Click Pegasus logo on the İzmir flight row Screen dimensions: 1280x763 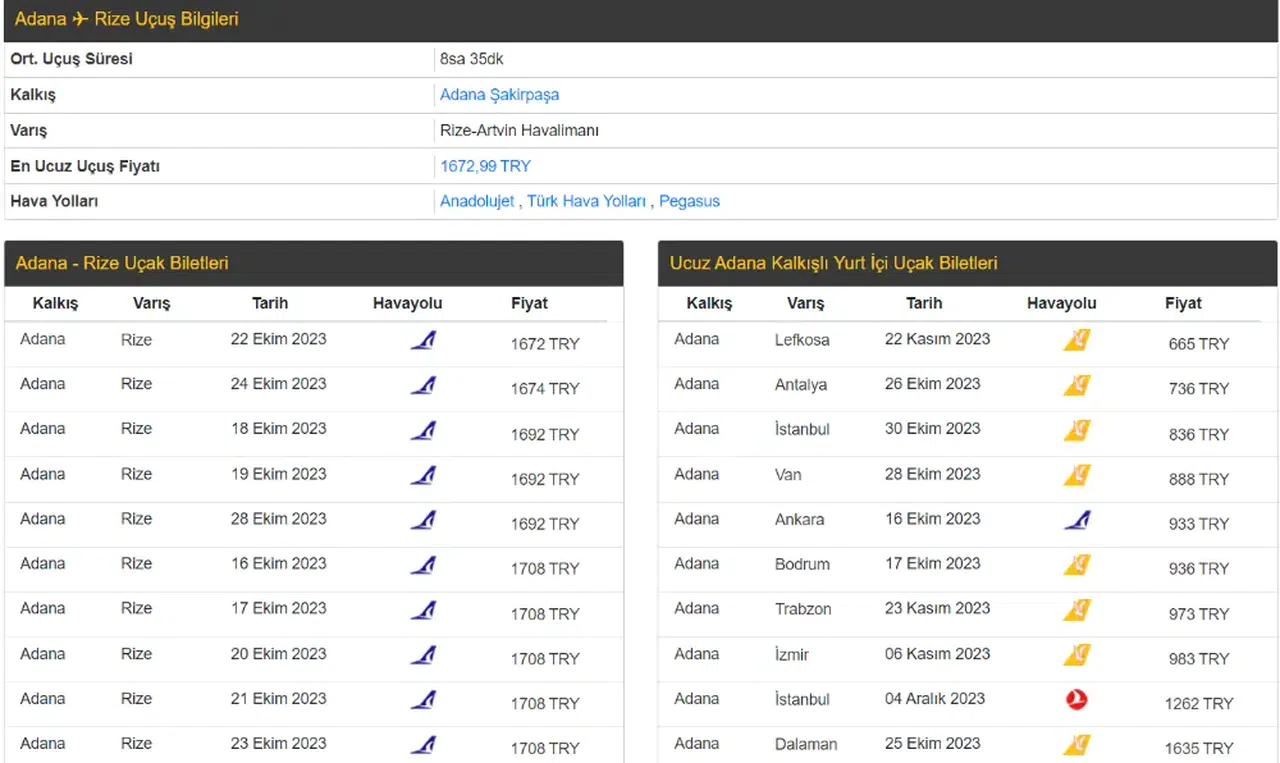point(1076,655)
